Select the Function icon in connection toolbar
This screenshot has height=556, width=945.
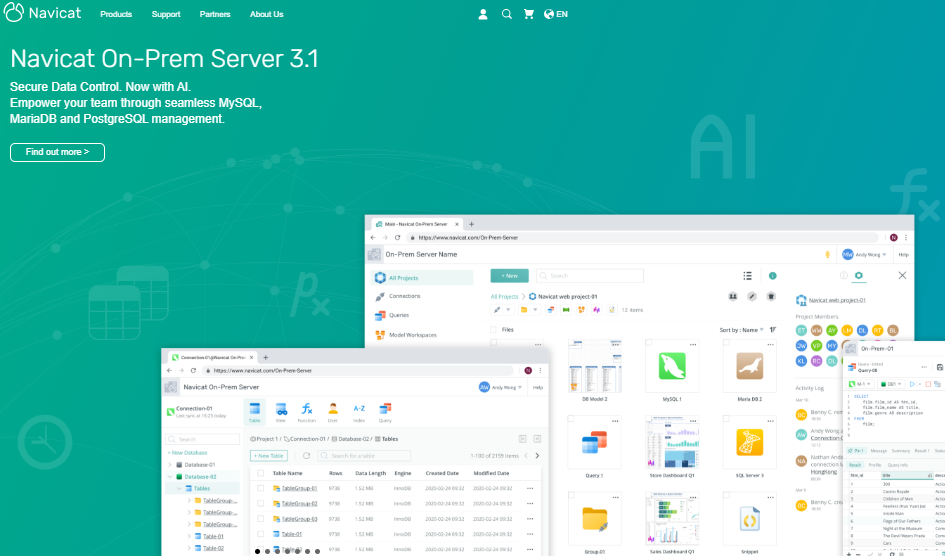tap(307, 413)
